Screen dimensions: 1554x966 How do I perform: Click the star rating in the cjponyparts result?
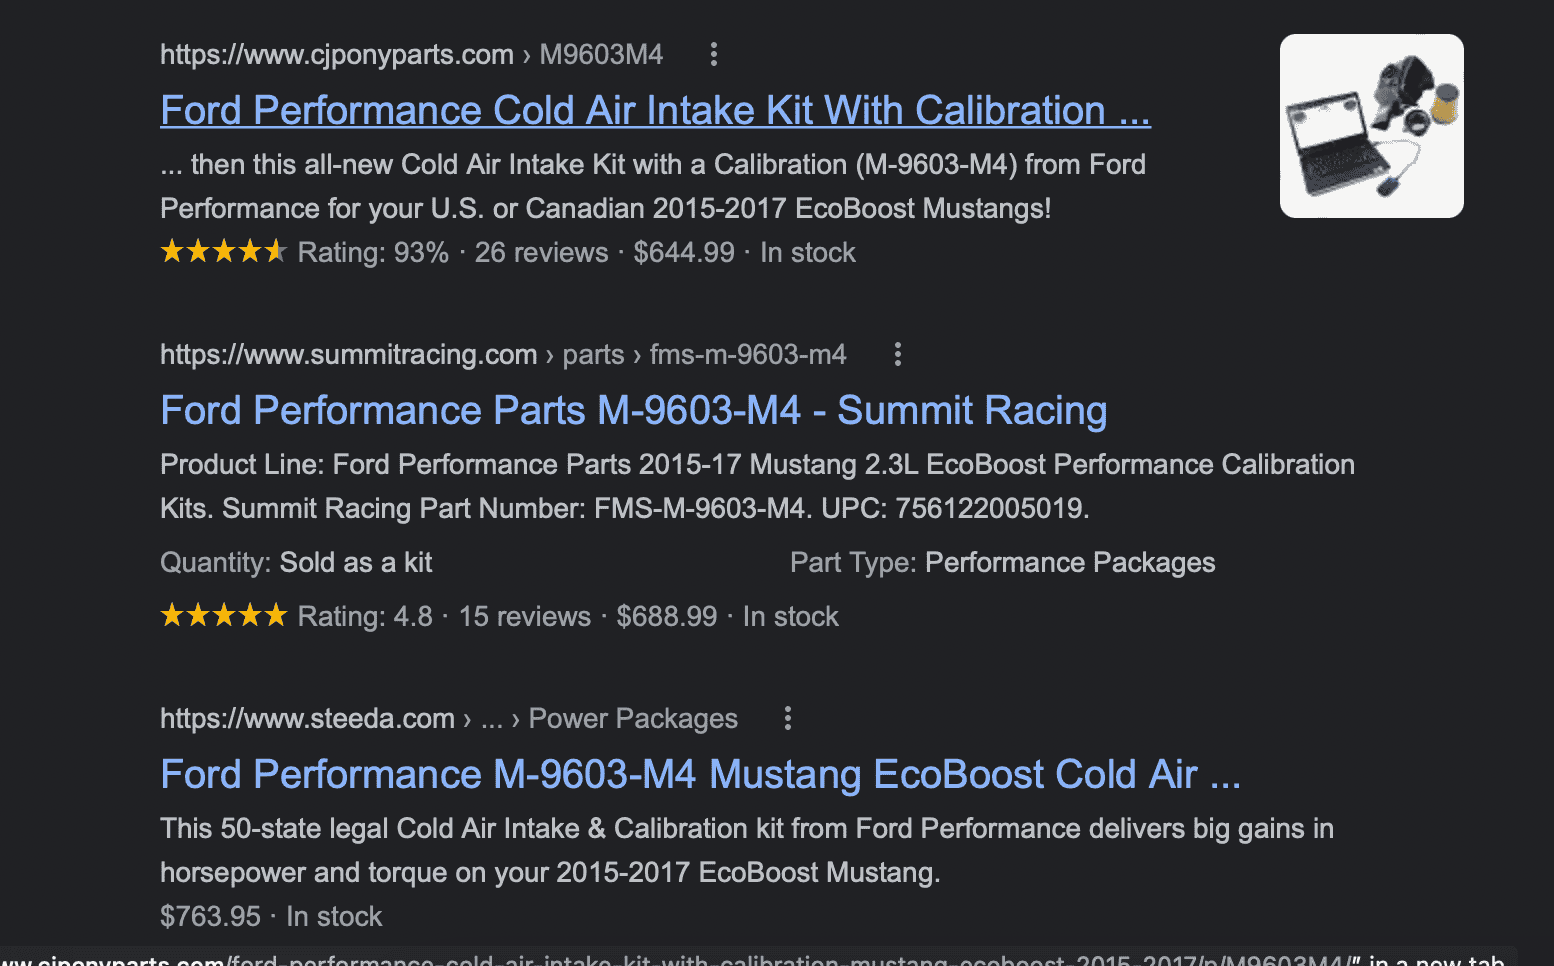coord(223,251)
